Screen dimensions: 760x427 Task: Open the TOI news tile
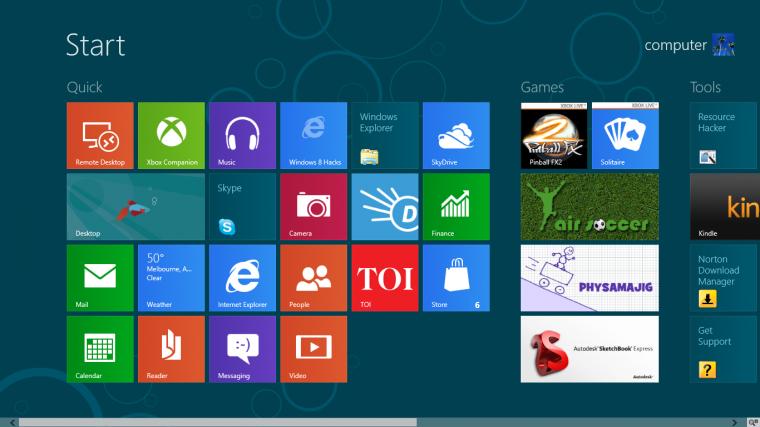pyautogui.click(x=385, y=278)
